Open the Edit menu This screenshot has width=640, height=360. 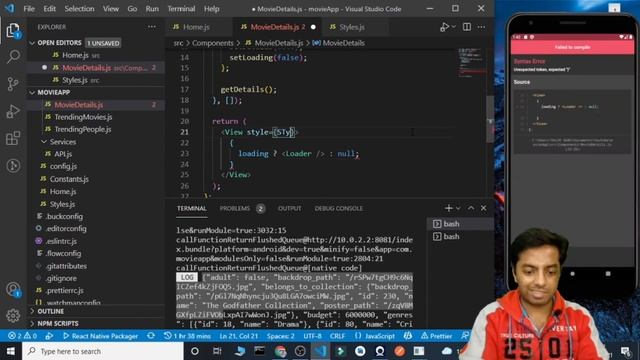click(49, 9)
